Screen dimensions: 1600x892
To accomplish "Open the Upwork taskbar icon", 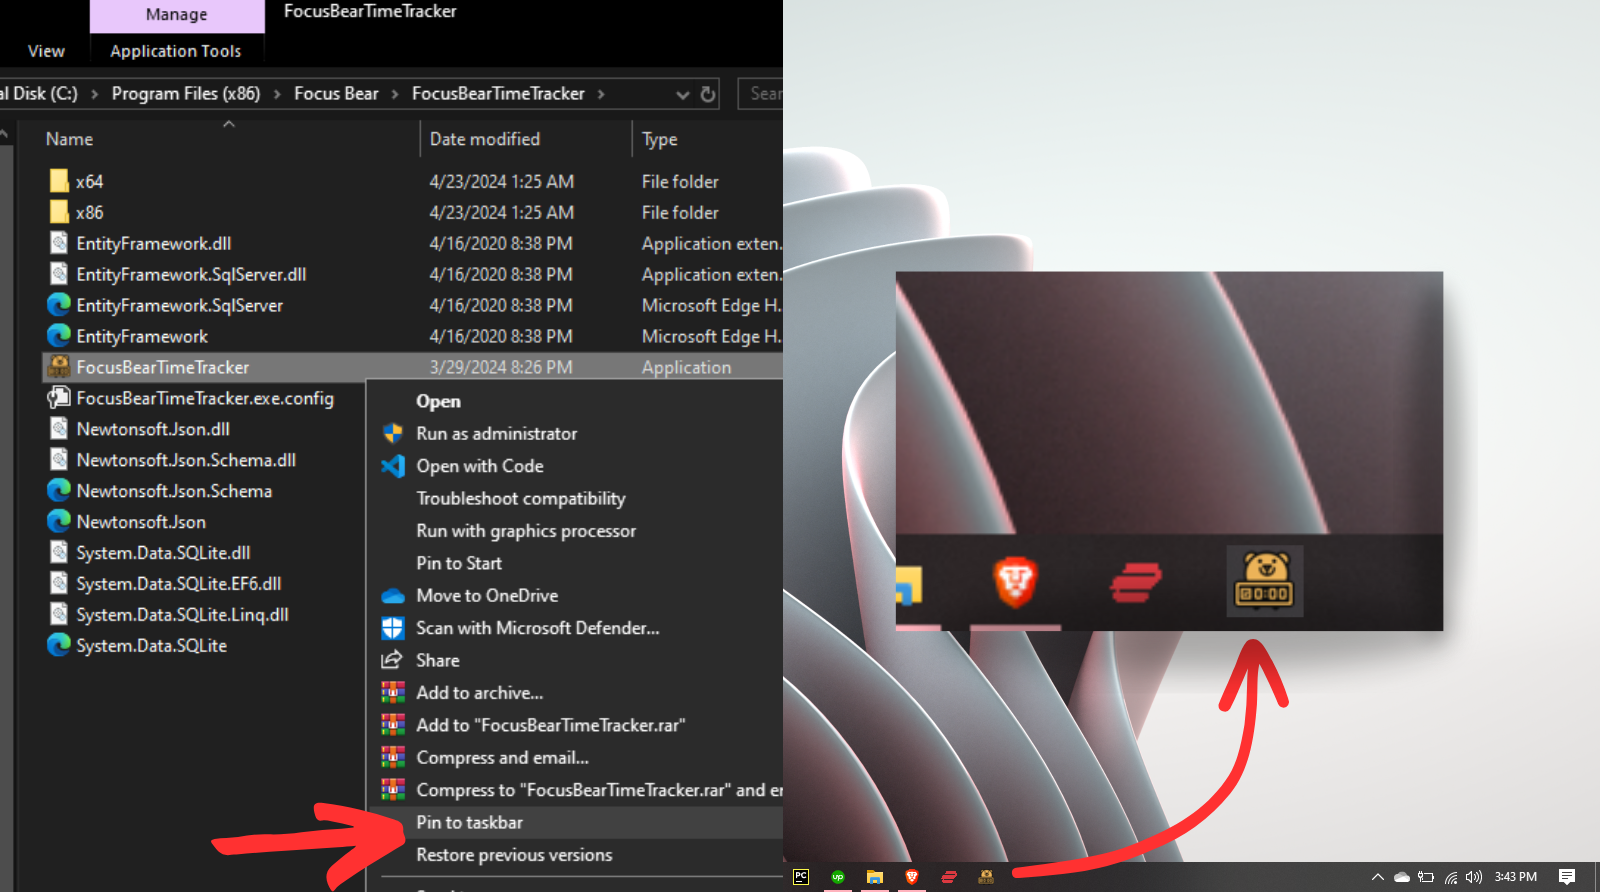I will [x=838, y=877].
